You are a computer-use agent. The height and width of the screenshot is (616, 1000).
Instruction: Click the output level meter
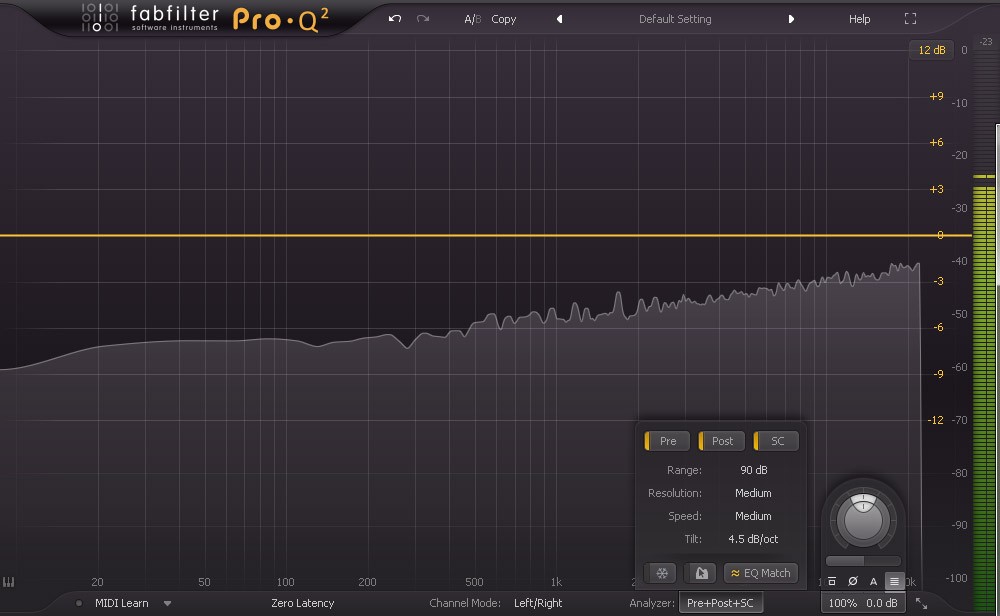984,325
